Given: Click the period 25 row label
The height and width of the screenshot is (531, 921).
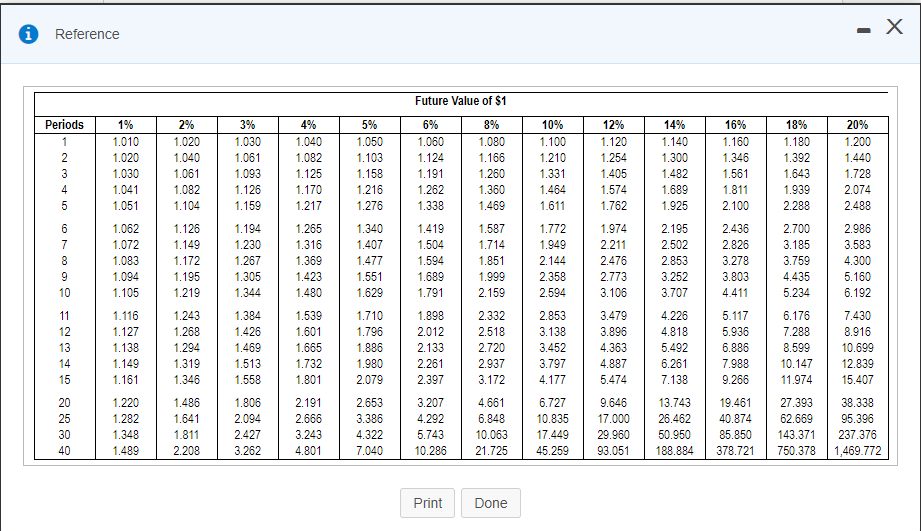Looking at the screenshot, I should coord(65,419).
